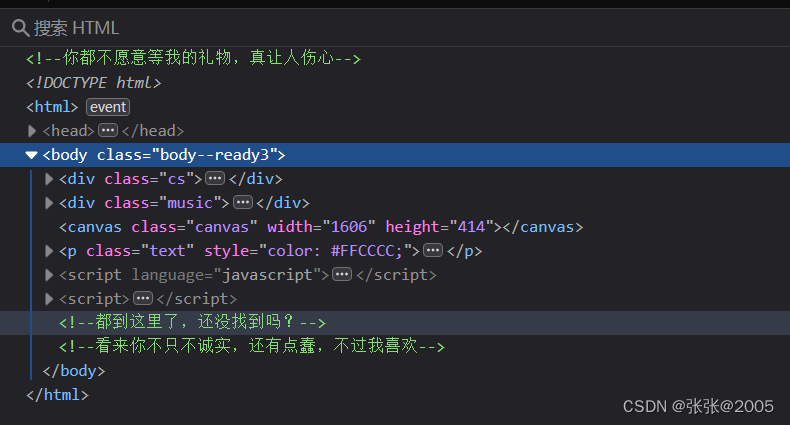Click the "body--ready3" class value
The width and height of the screenshot is (790, 425).
pyautogui.click(x=214, y=155)
